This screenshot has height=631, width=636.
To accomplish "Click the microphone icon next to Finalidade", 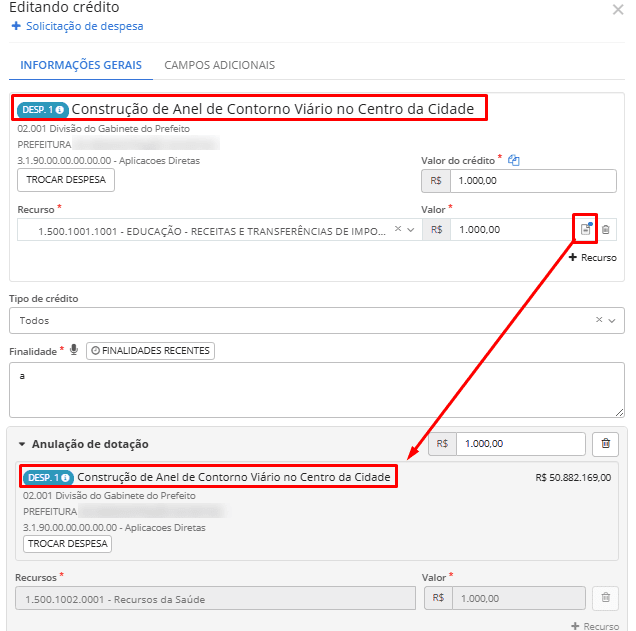I will pyautogui.click(x=73, y=350).
